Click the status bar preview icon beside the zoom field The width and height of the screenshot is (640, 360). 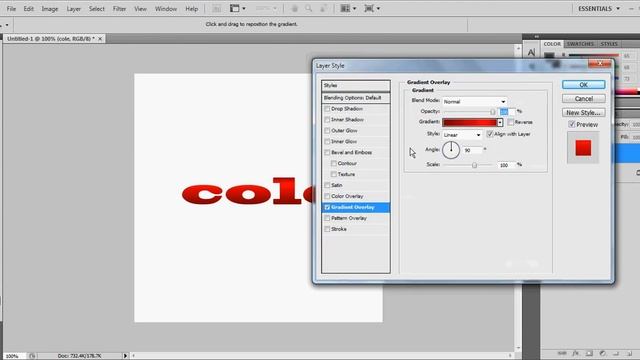[32, 356]
